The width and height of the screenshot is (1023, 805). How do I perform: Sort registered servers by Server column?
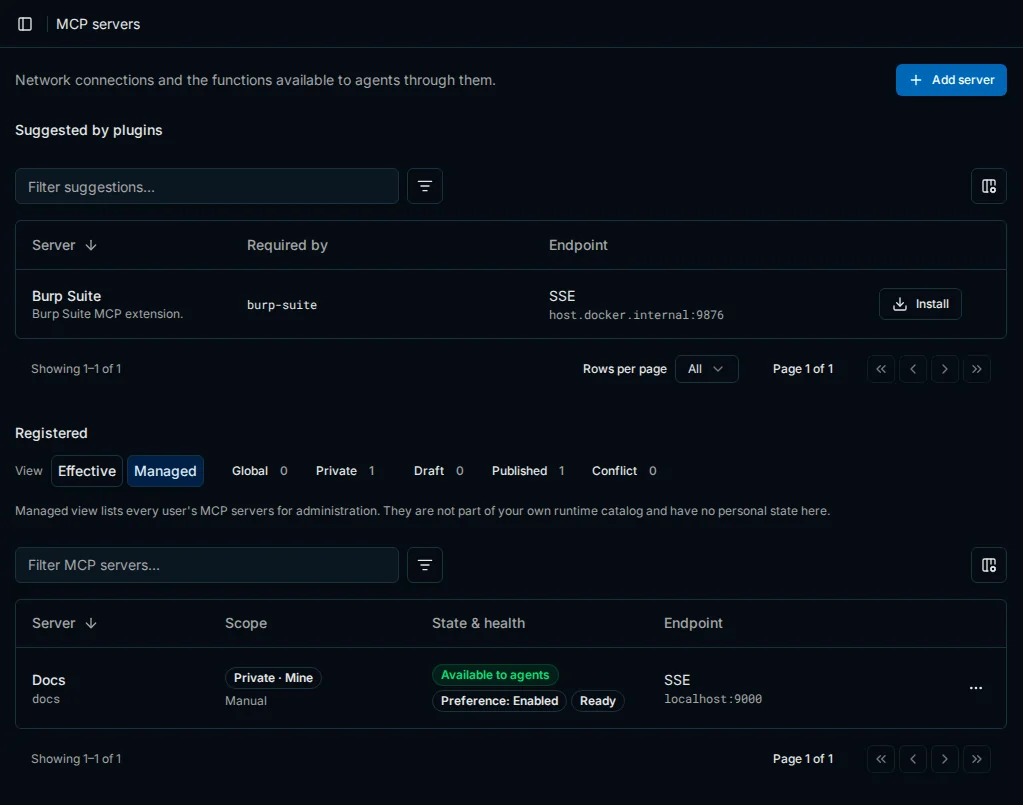point(65,623)
